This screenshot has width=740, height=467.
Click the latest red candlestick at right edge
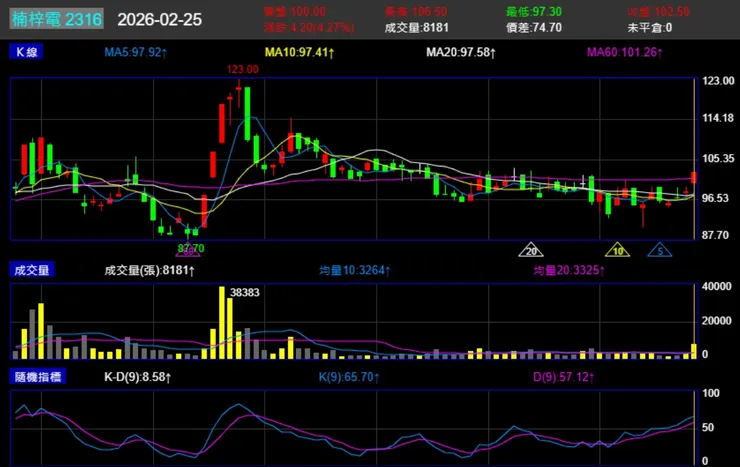click(693, 177)
